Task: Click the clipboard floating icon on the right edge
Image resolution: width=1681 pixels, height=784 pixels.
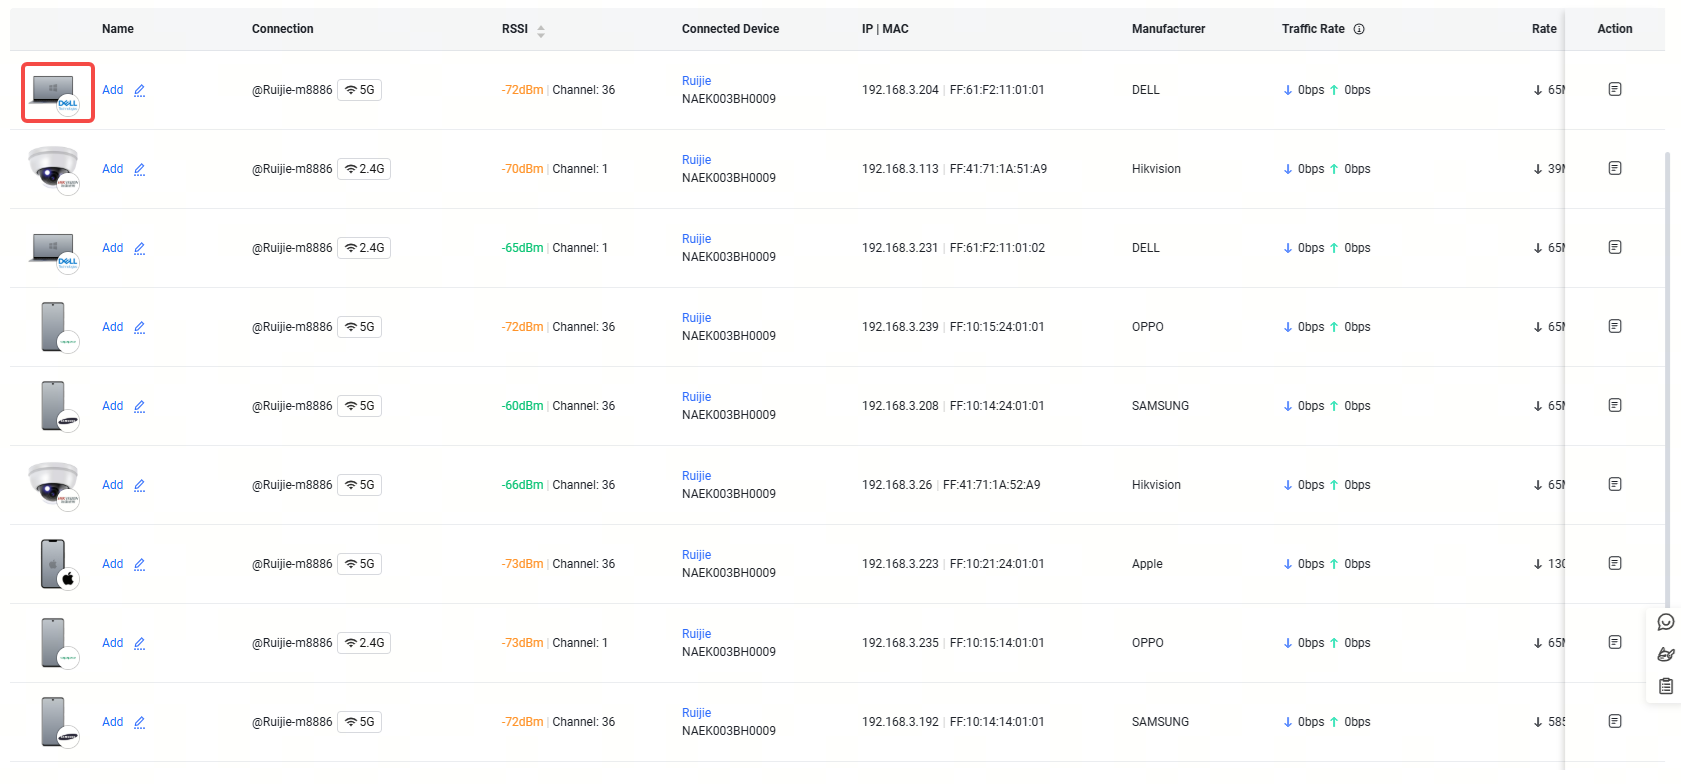Action: click(1665, 686)
